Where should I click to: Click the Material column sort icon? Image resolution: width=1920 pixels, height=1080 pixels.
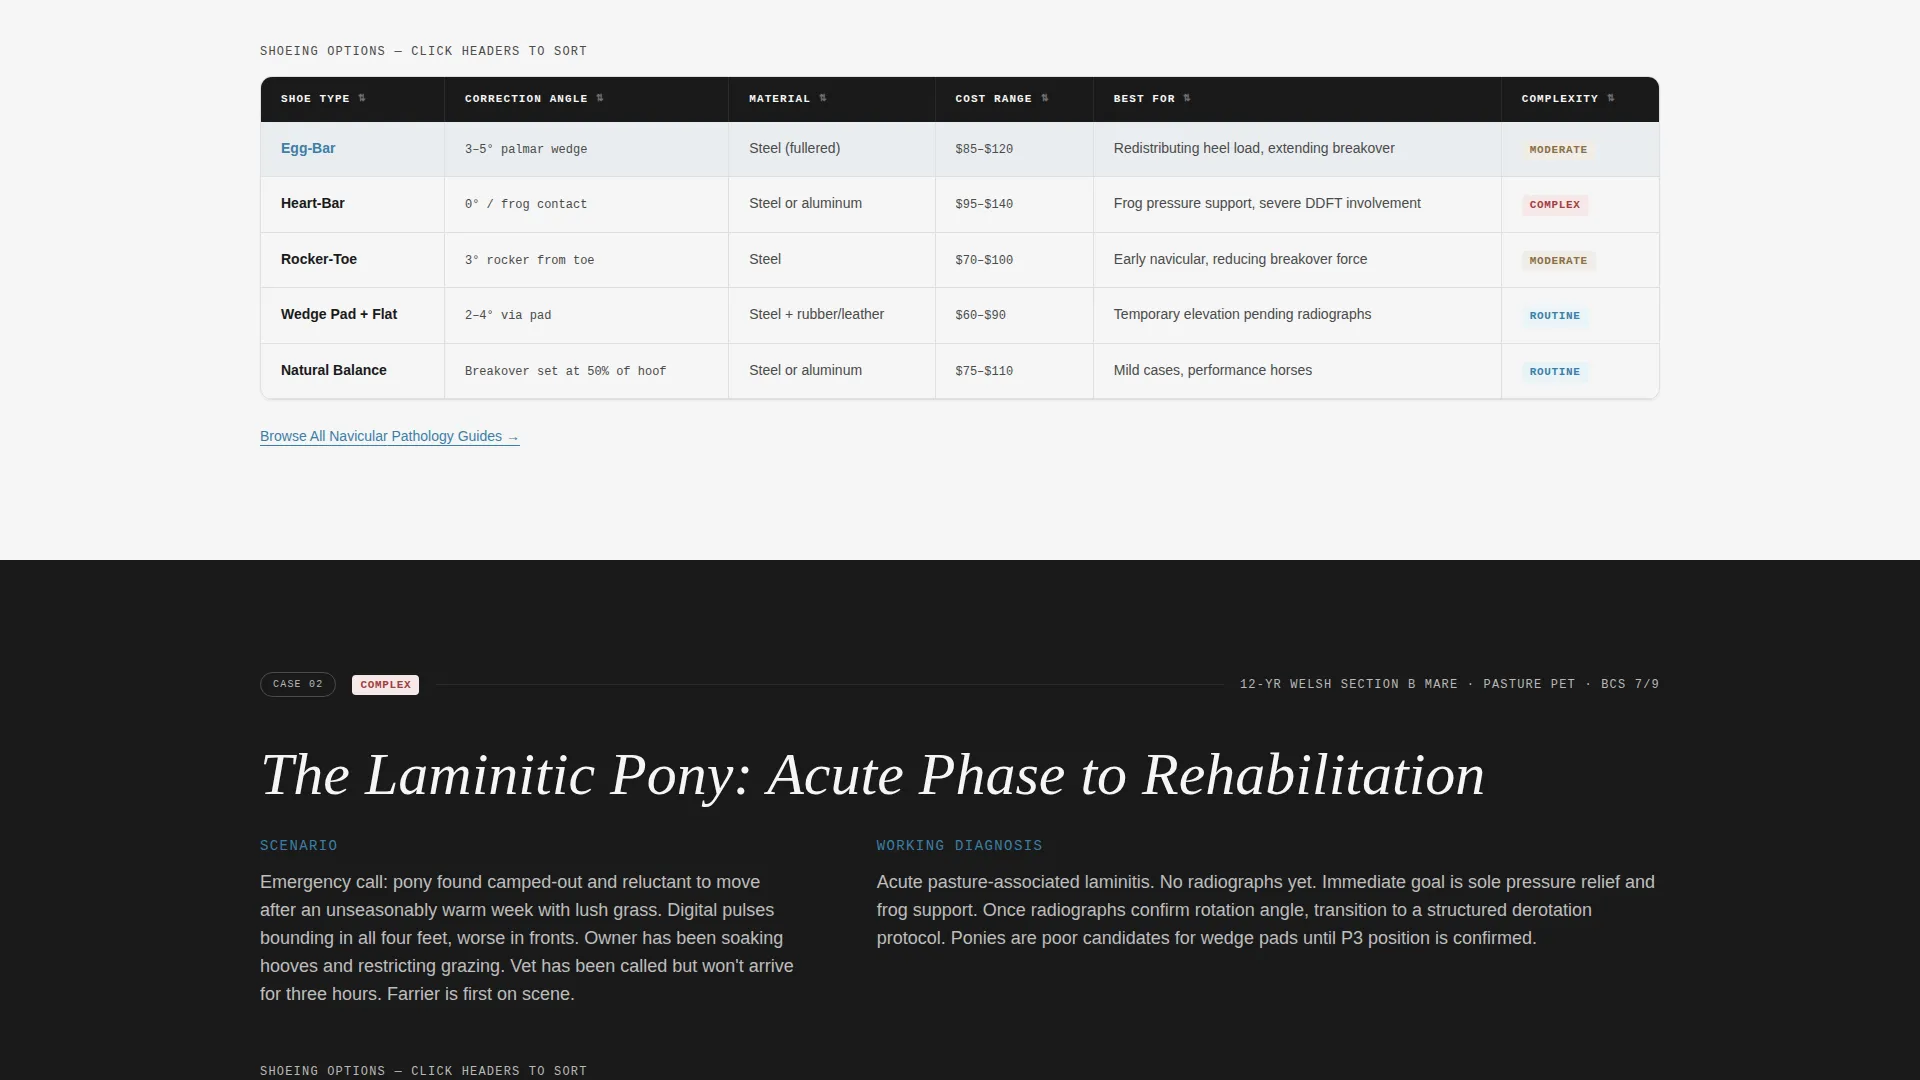823,98
